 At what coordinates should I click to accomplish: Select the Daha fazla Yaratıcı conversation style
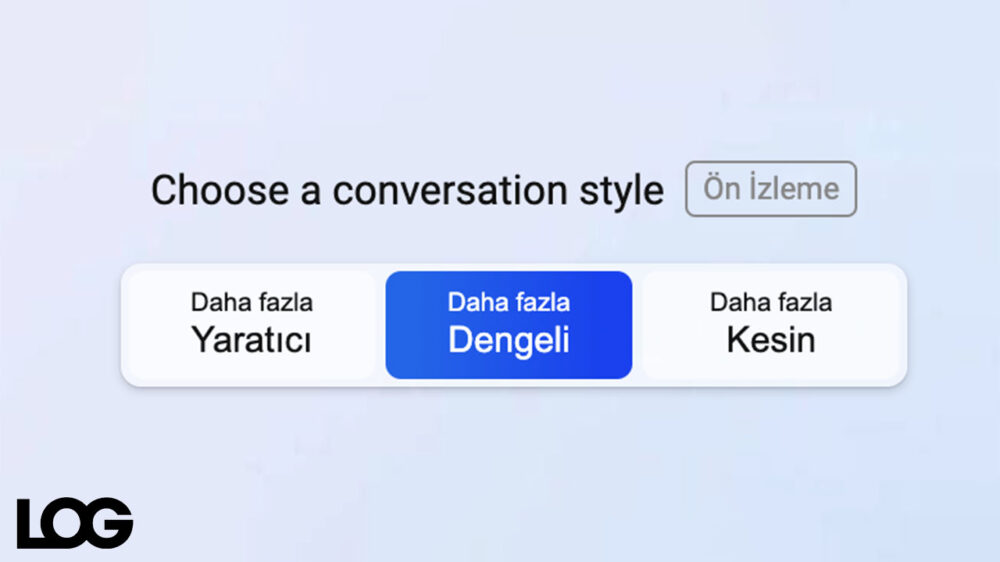(x=253, y=325)
